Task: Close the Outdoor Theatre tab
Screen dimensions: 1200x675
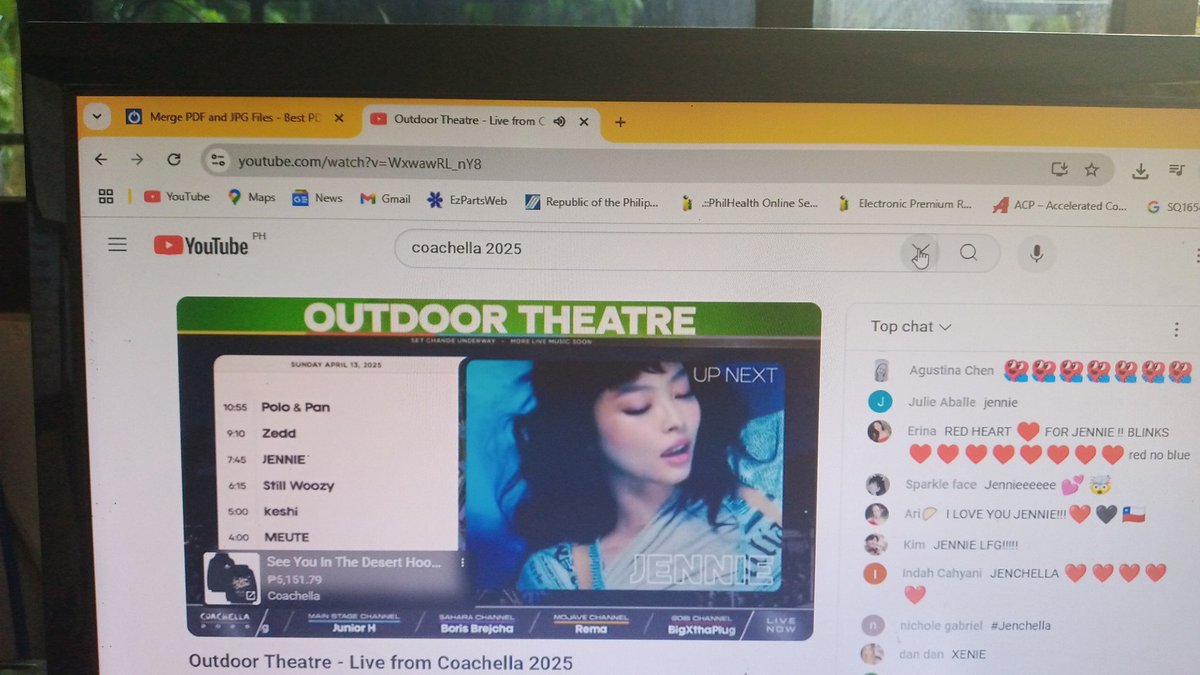Action: [x=584, y=122]
